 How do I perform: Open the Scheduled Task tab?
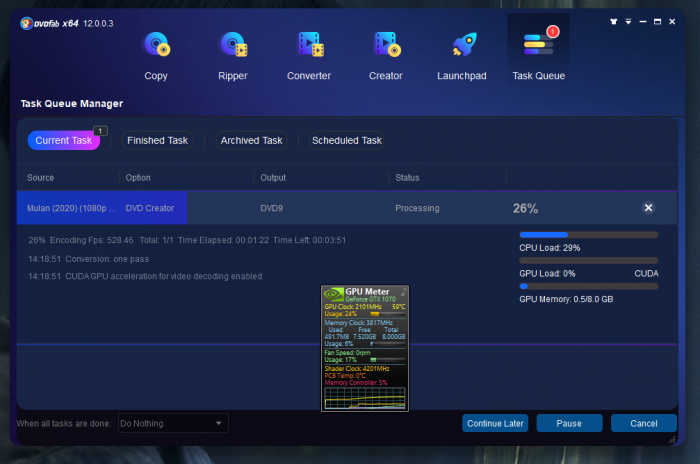click(x=346, y=141)
